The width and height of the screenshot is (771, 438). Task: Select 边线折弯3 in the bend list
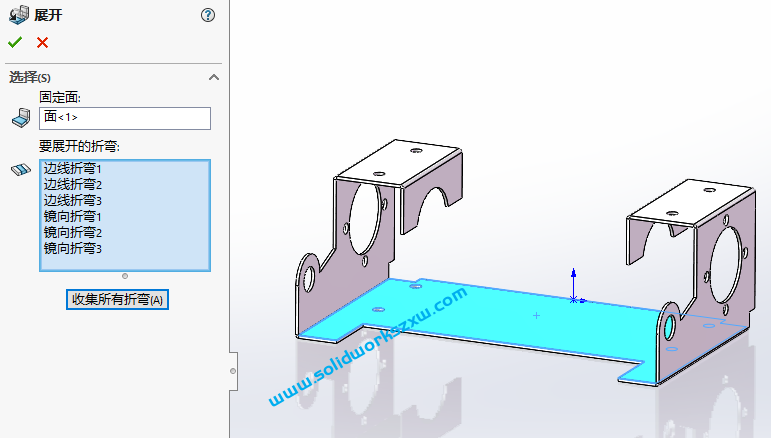(x=73, y=201)
